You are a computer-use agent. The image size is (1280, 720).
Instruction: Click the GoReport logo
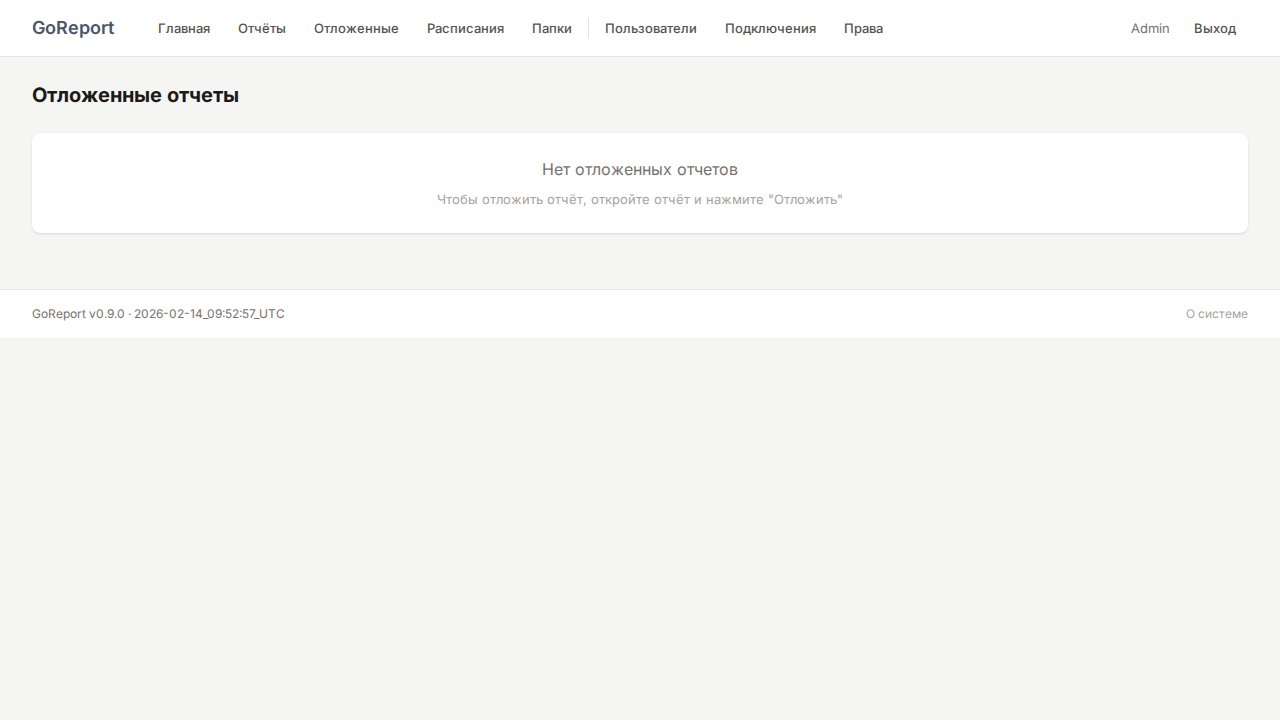pos(73,28)
